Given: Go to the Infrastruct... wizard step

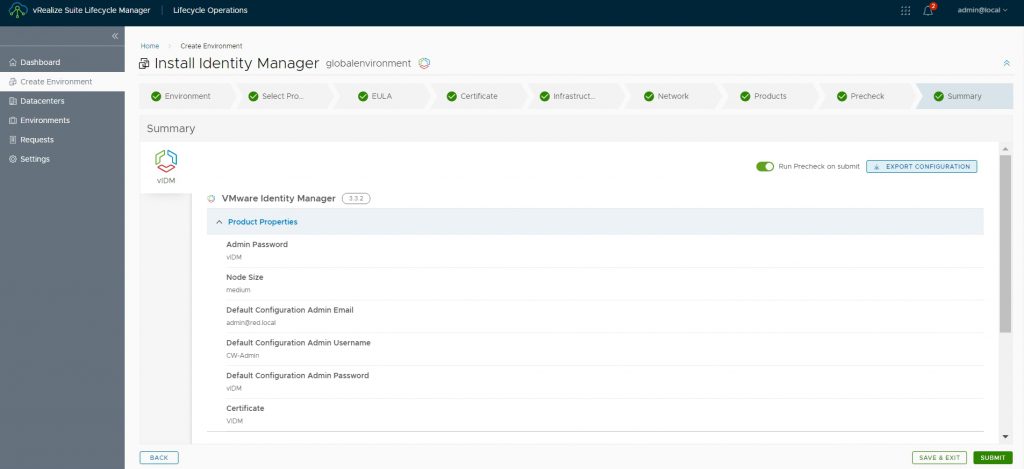Looking at the screenshot, I should pyautogui.click(x=575, y=96).
